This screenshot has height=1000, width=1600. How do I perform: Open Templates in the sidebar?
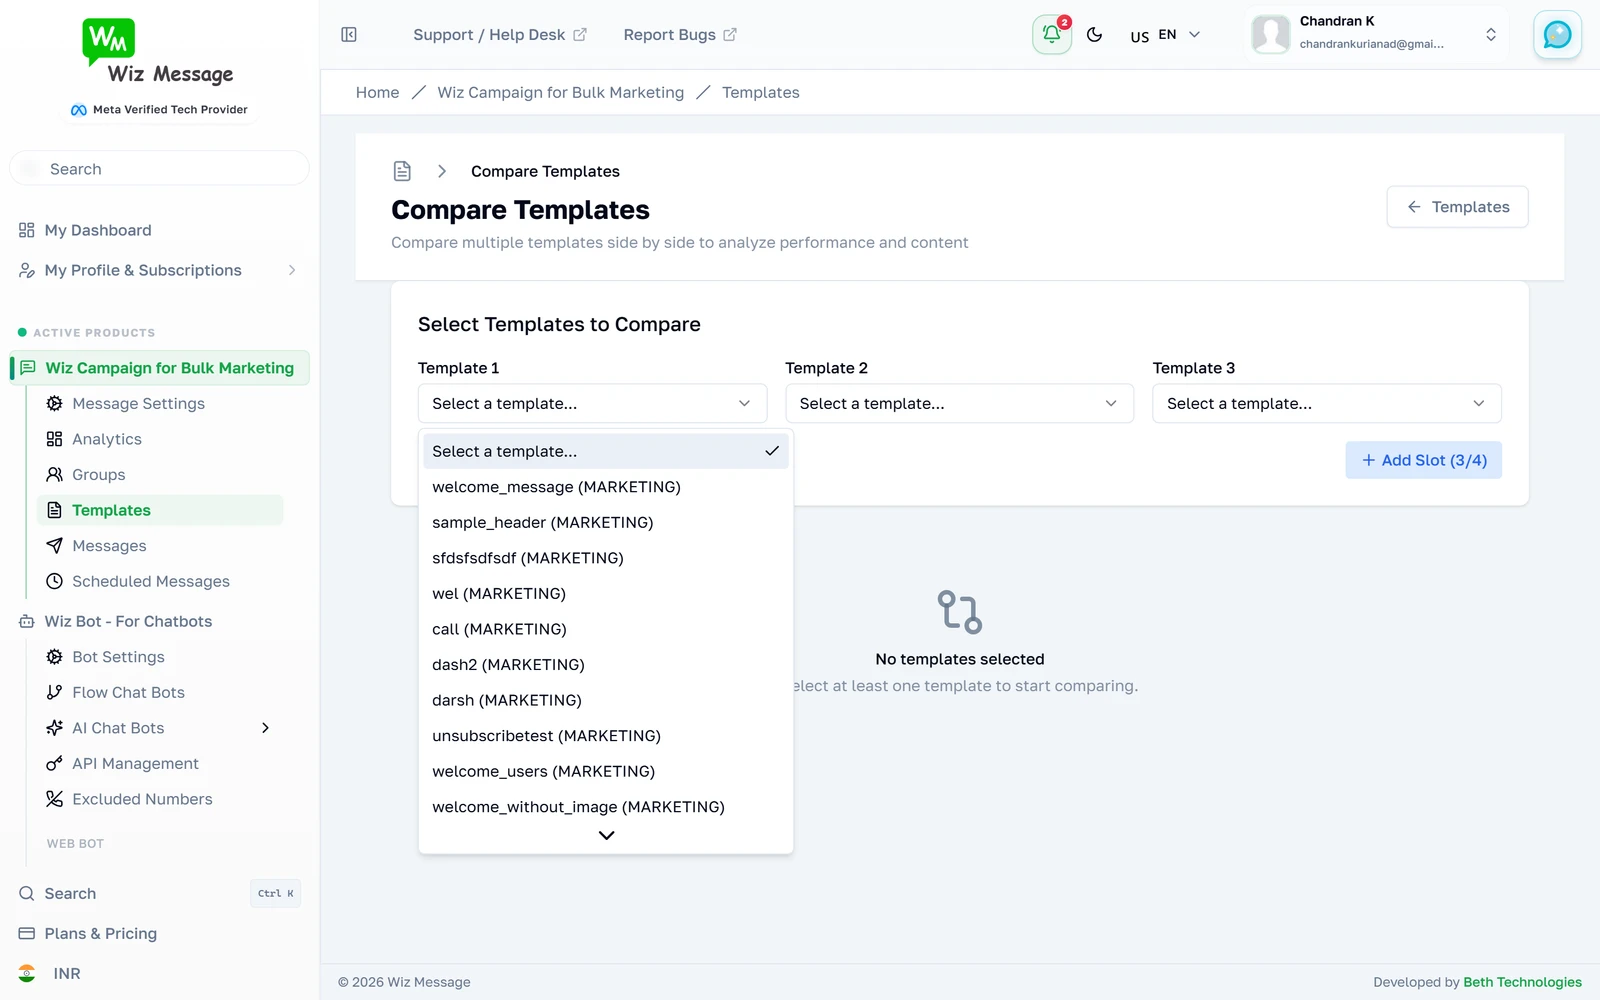[x=160, y=510]
